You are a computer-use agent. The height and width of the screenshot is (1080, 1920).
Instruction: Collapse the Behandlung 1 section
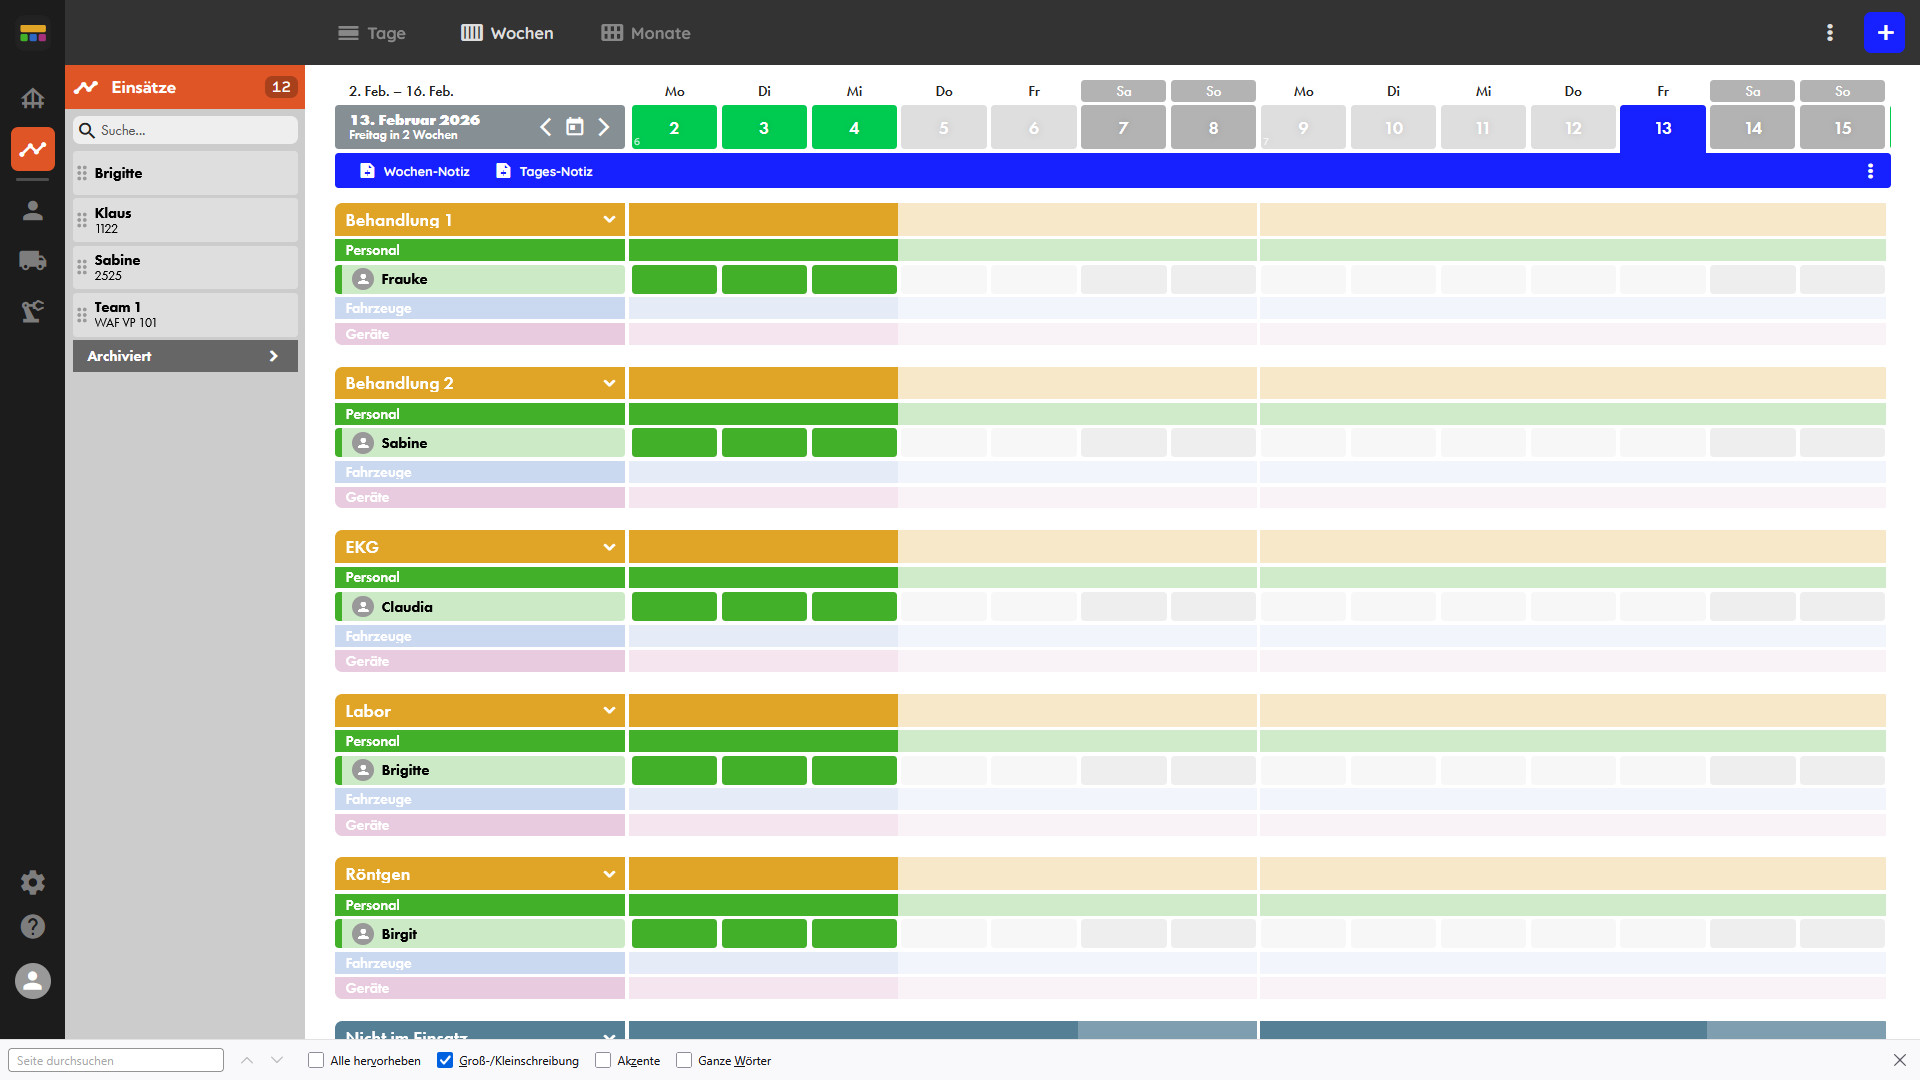pyautogui.click(x=609, y=220)
